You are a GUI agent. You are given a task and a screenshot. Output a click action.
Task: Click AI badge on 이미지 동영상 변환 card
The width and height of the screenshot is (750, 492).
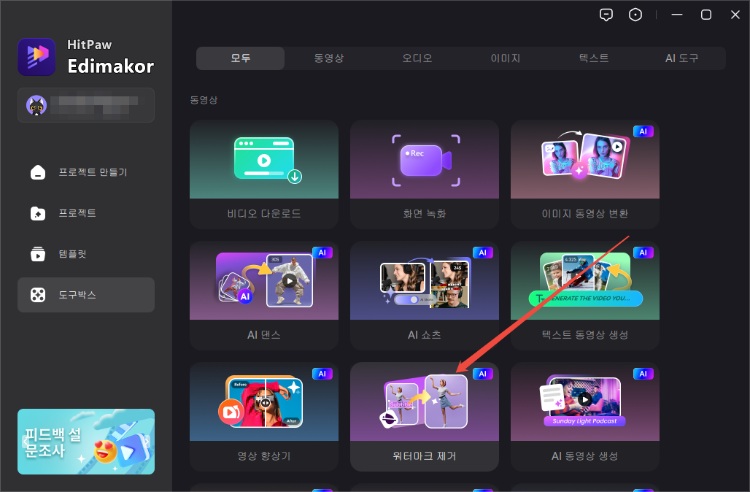[643, 131]
